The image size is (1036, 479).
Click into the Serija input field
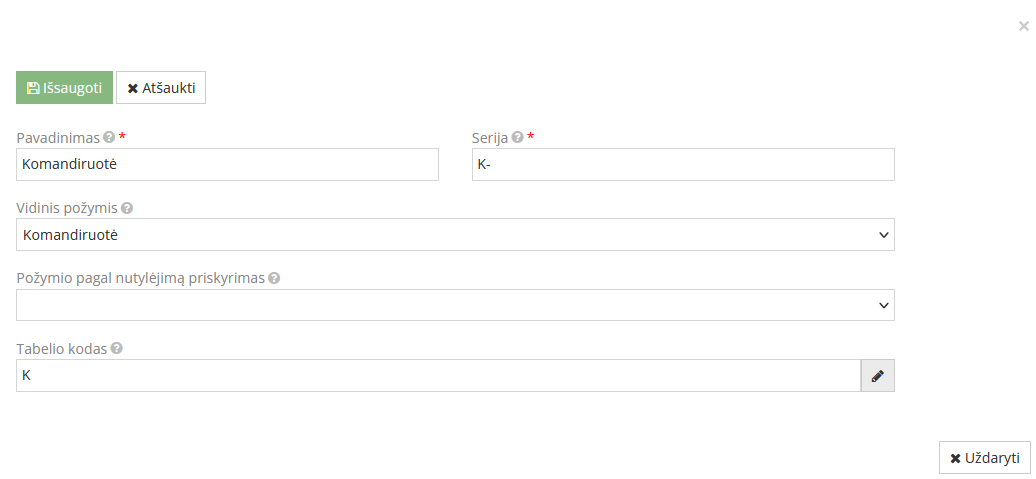tap(683, 165)
